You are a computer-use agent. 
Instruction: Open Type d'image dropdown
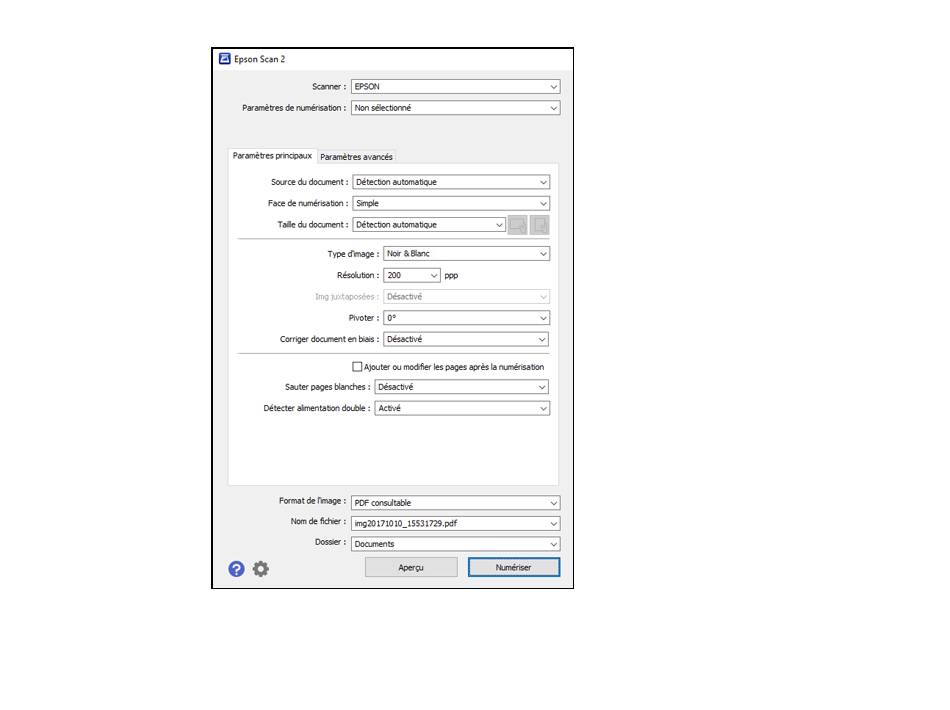pos(467,254)
